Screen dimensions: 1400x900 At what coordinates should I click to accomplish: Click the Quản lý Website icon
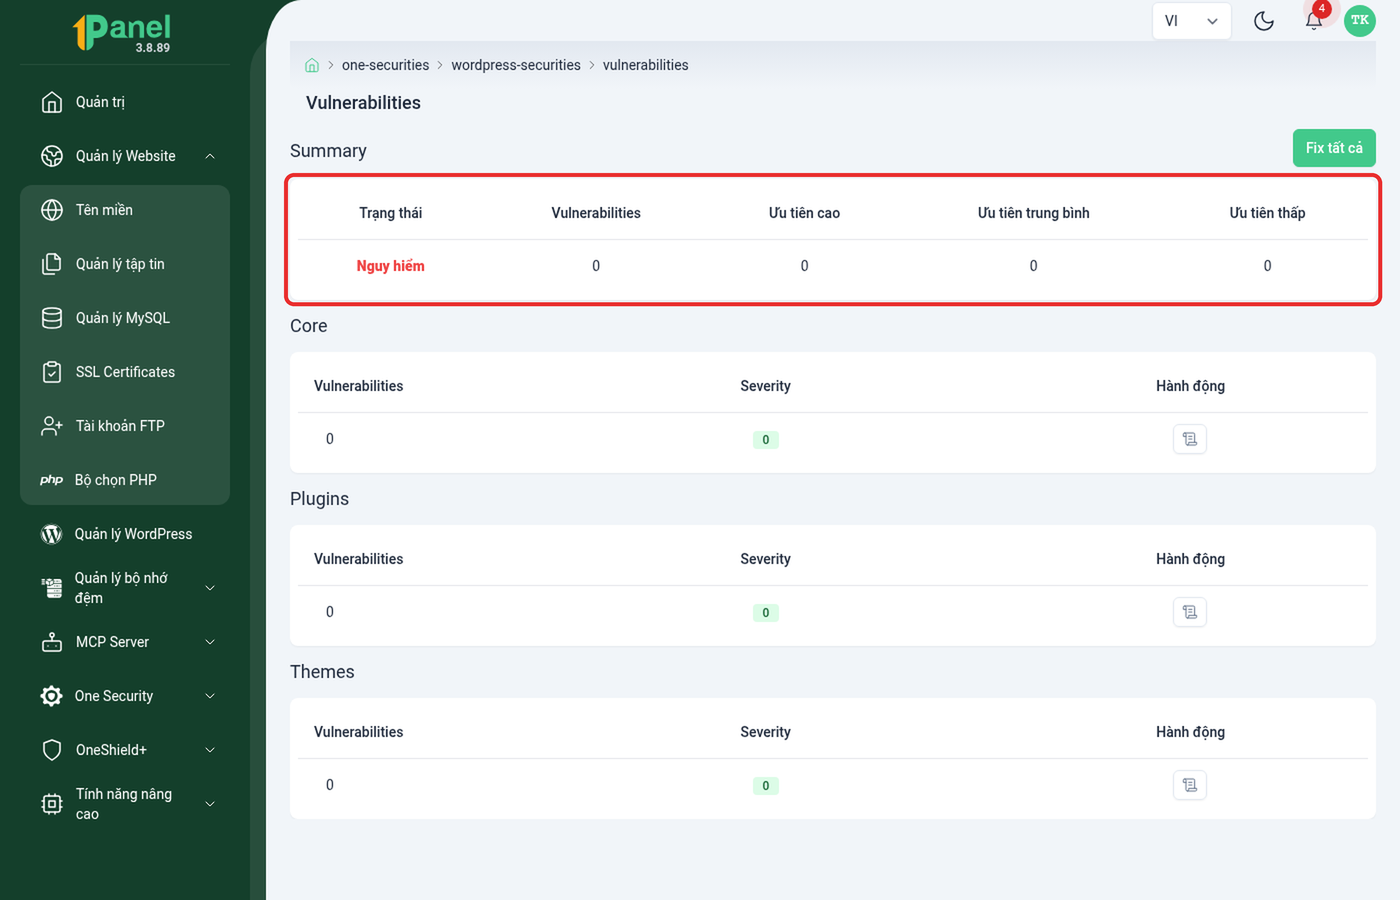pos(52,156)
